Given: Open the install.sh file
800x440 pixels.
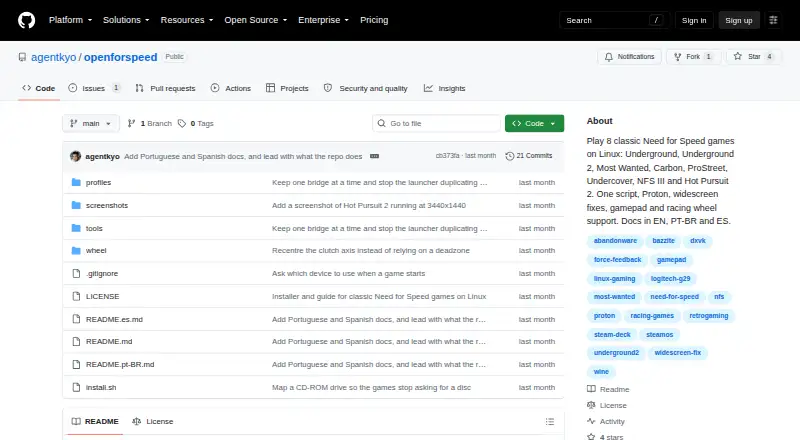Looking at the screenshot, I should pos(101,387).
